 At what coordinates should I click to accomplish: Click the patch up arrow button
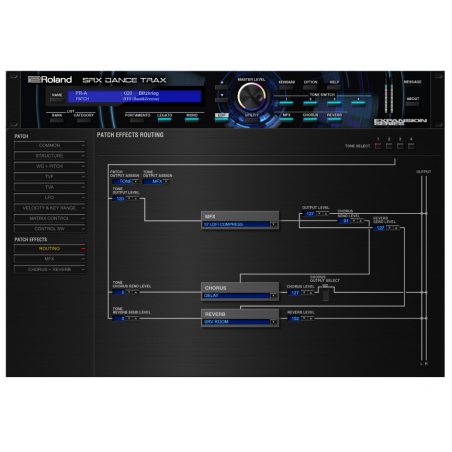(x=222, y=86)
